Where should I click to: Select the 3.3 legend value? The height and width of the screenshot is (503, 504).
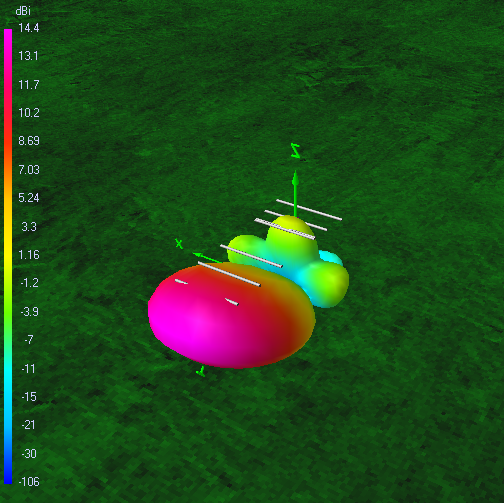(29, 227)
